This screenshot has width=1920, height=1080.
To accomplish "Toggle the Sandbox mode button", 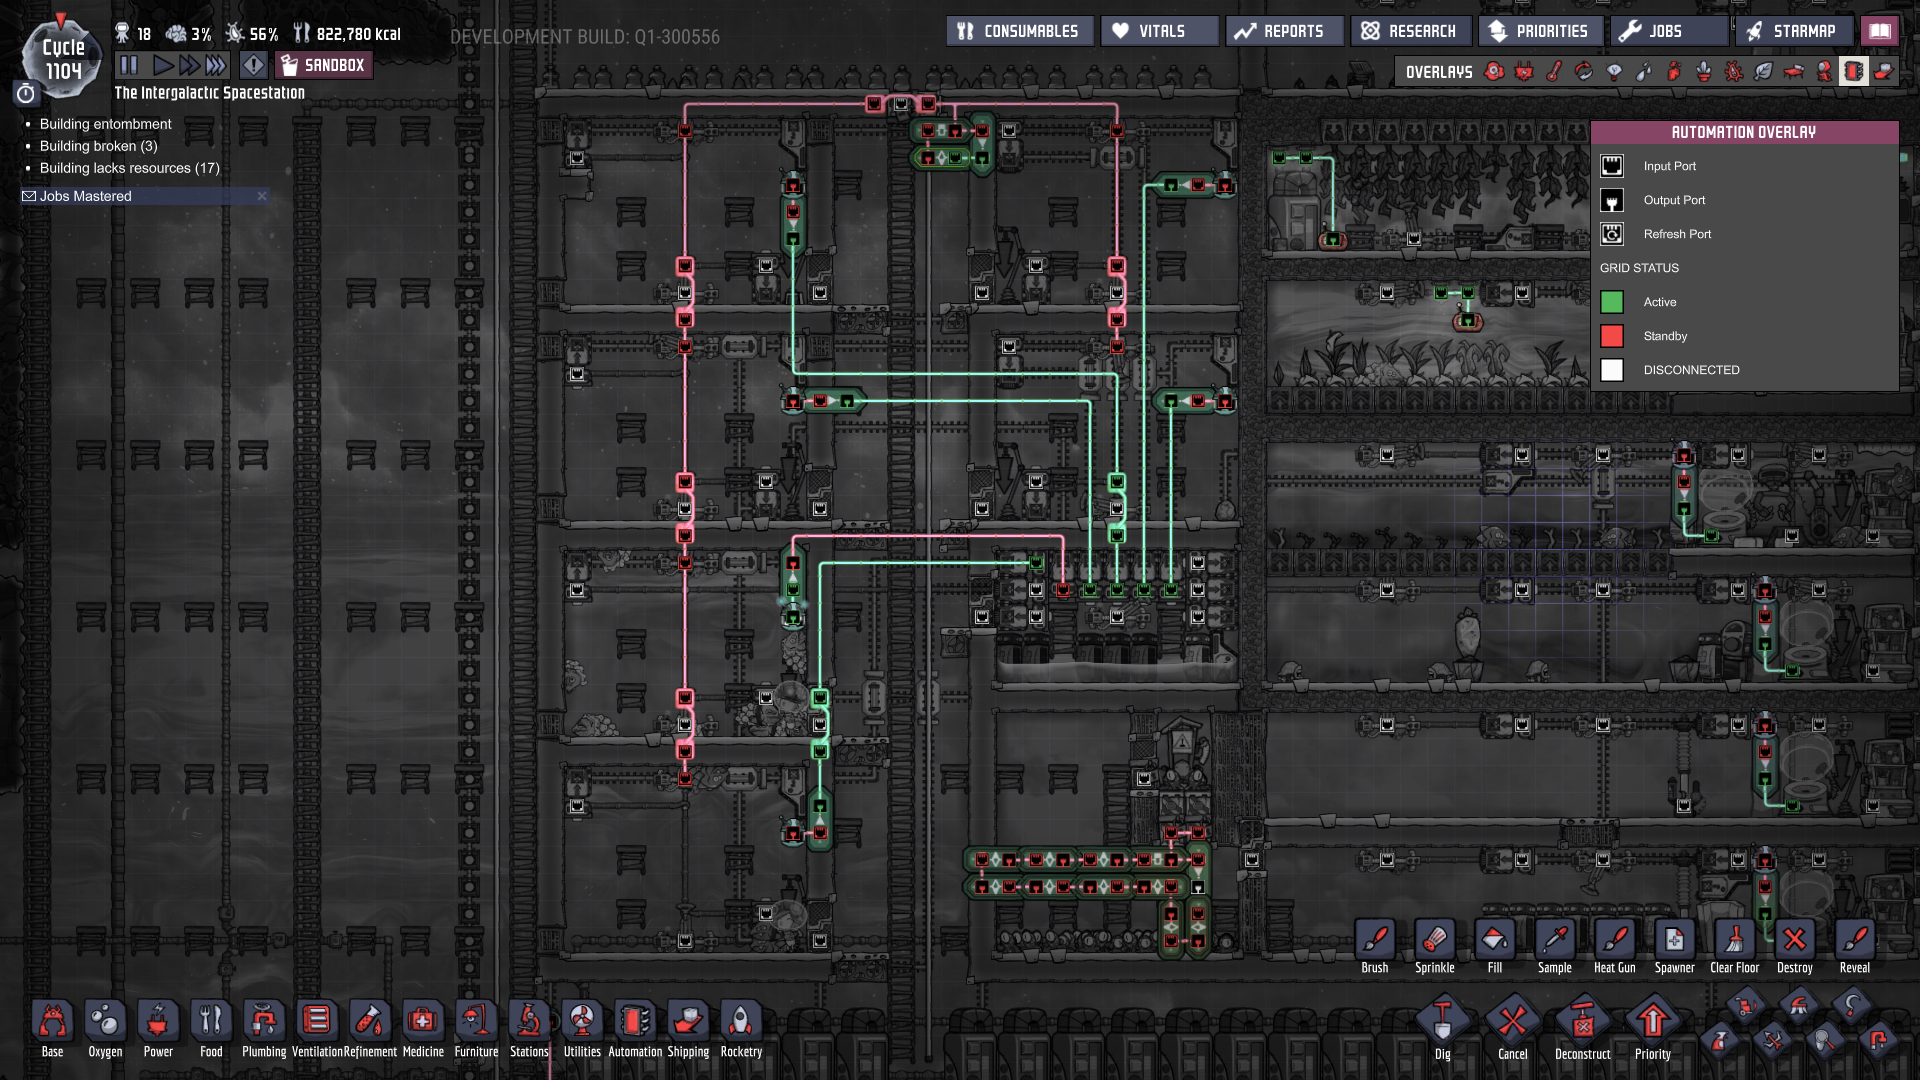I will point(323,65).
